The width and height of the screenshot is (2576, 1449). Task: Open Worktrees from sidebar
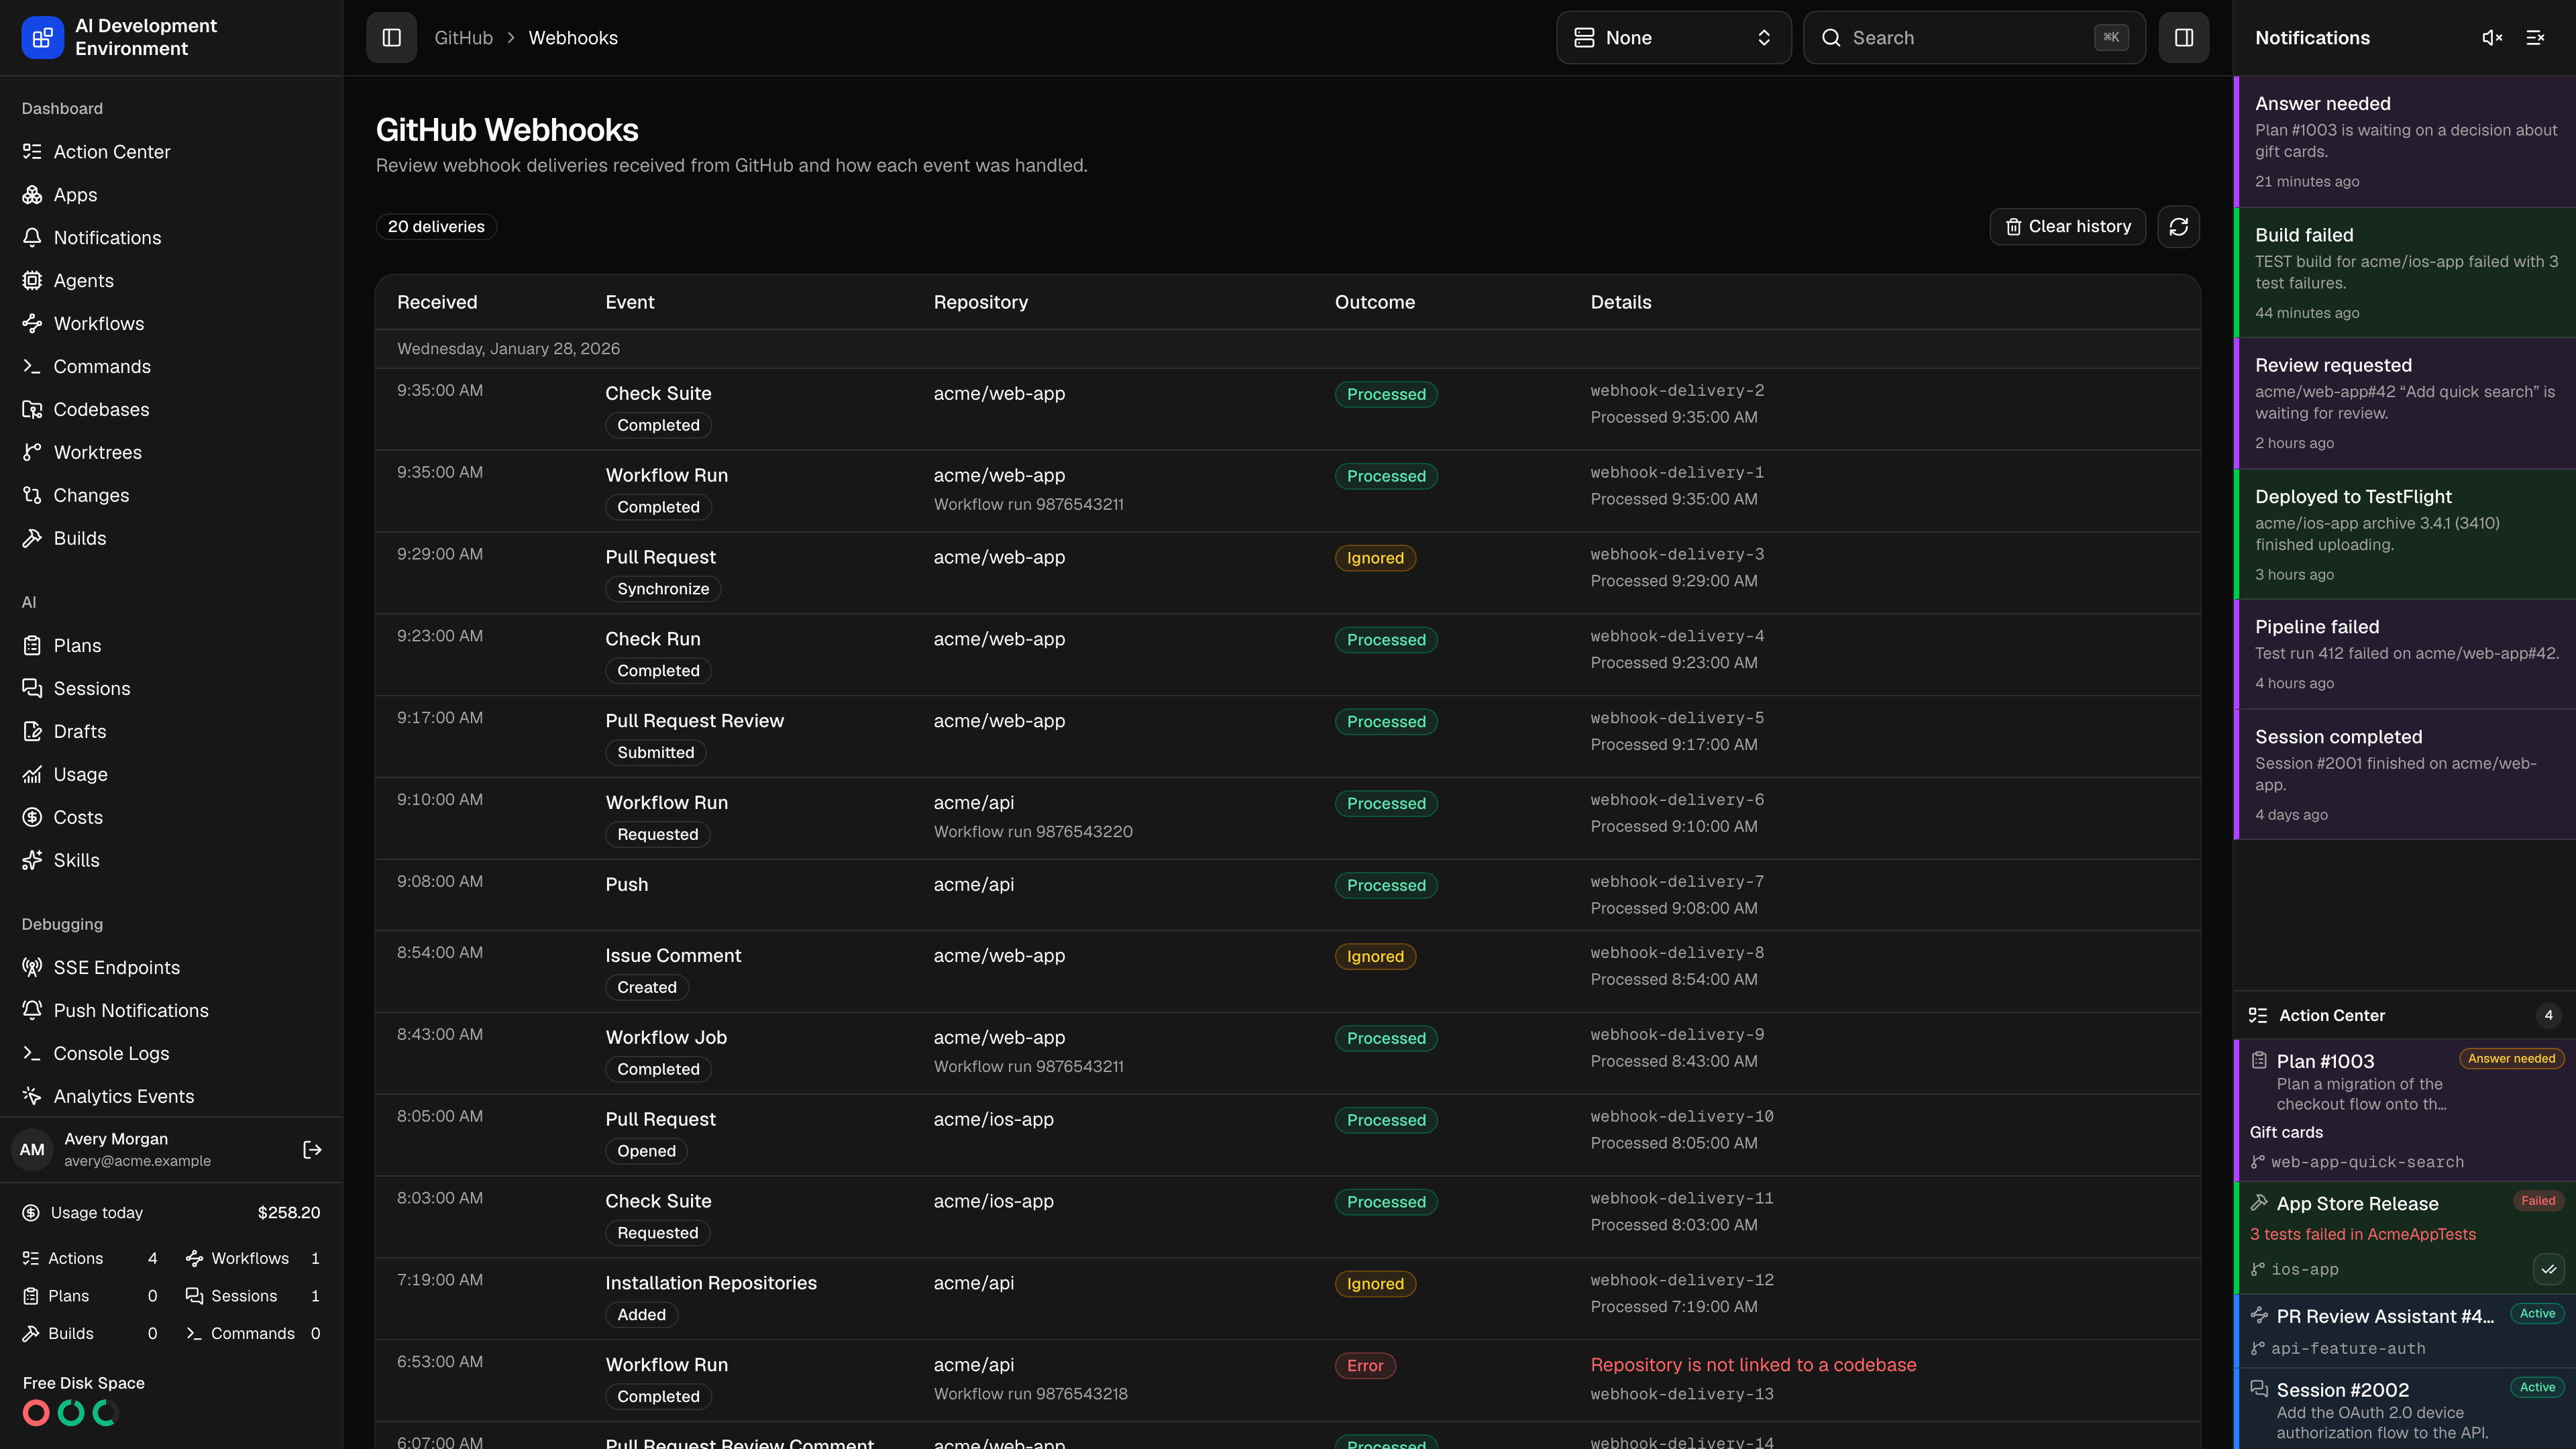pos(171,453)
